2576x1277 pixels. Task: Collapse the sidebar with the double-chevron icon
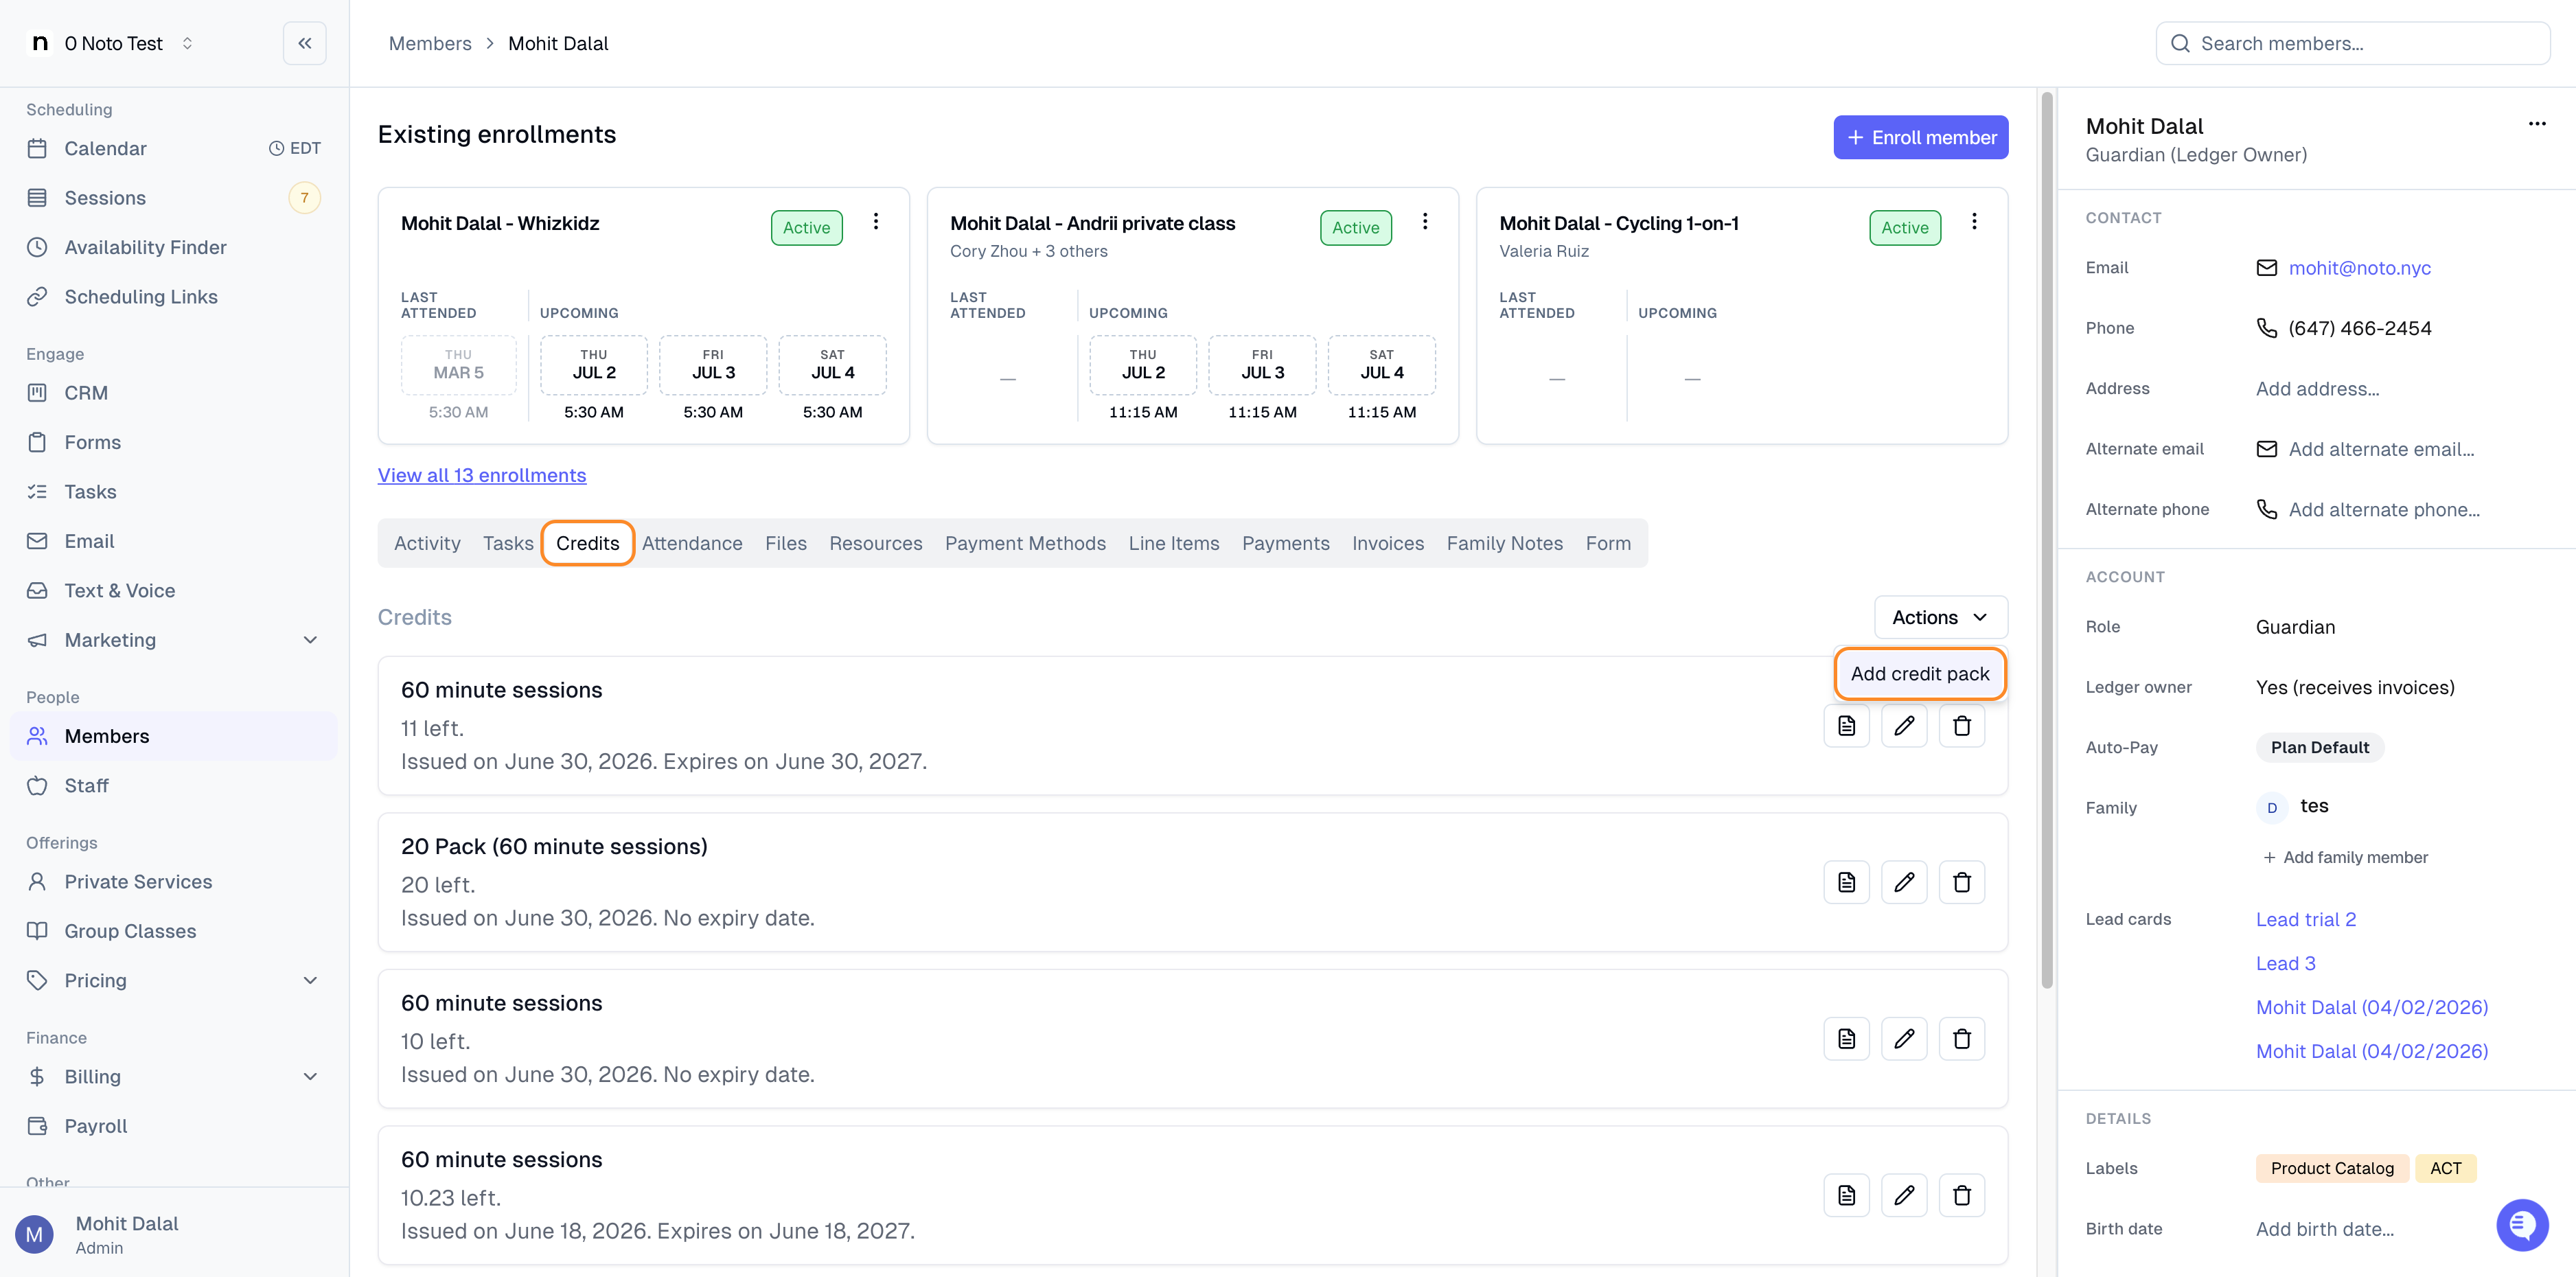[x=304, y=43]
